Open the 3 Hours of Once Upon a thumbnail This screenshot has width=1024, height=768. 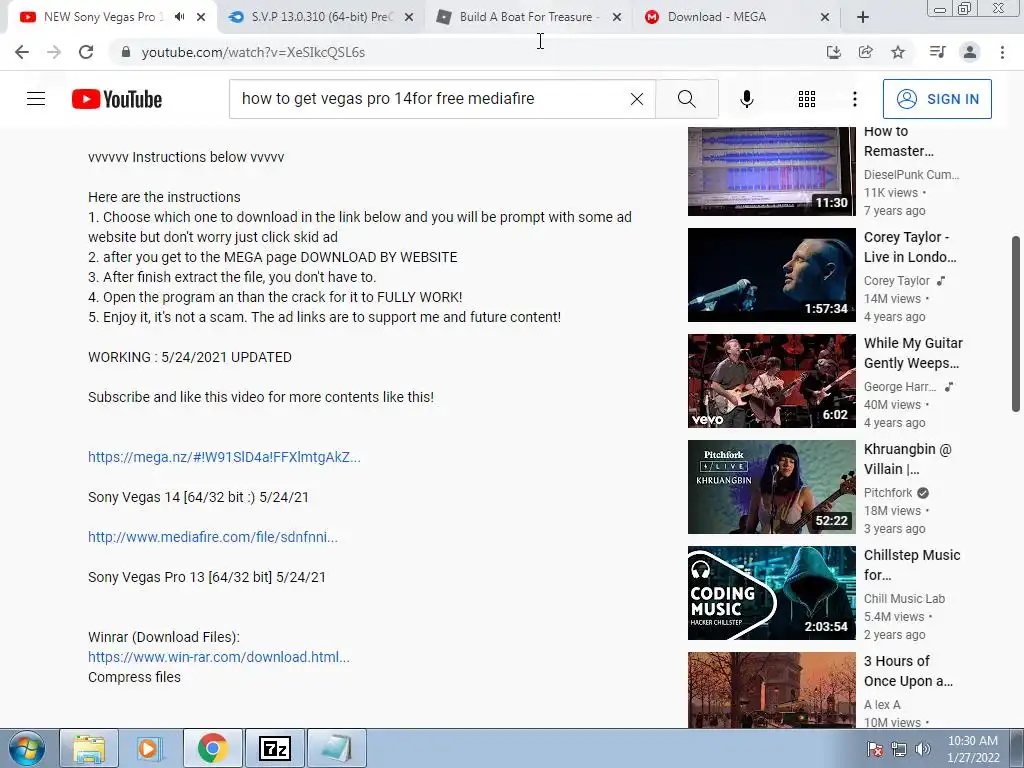click(771, 690)
